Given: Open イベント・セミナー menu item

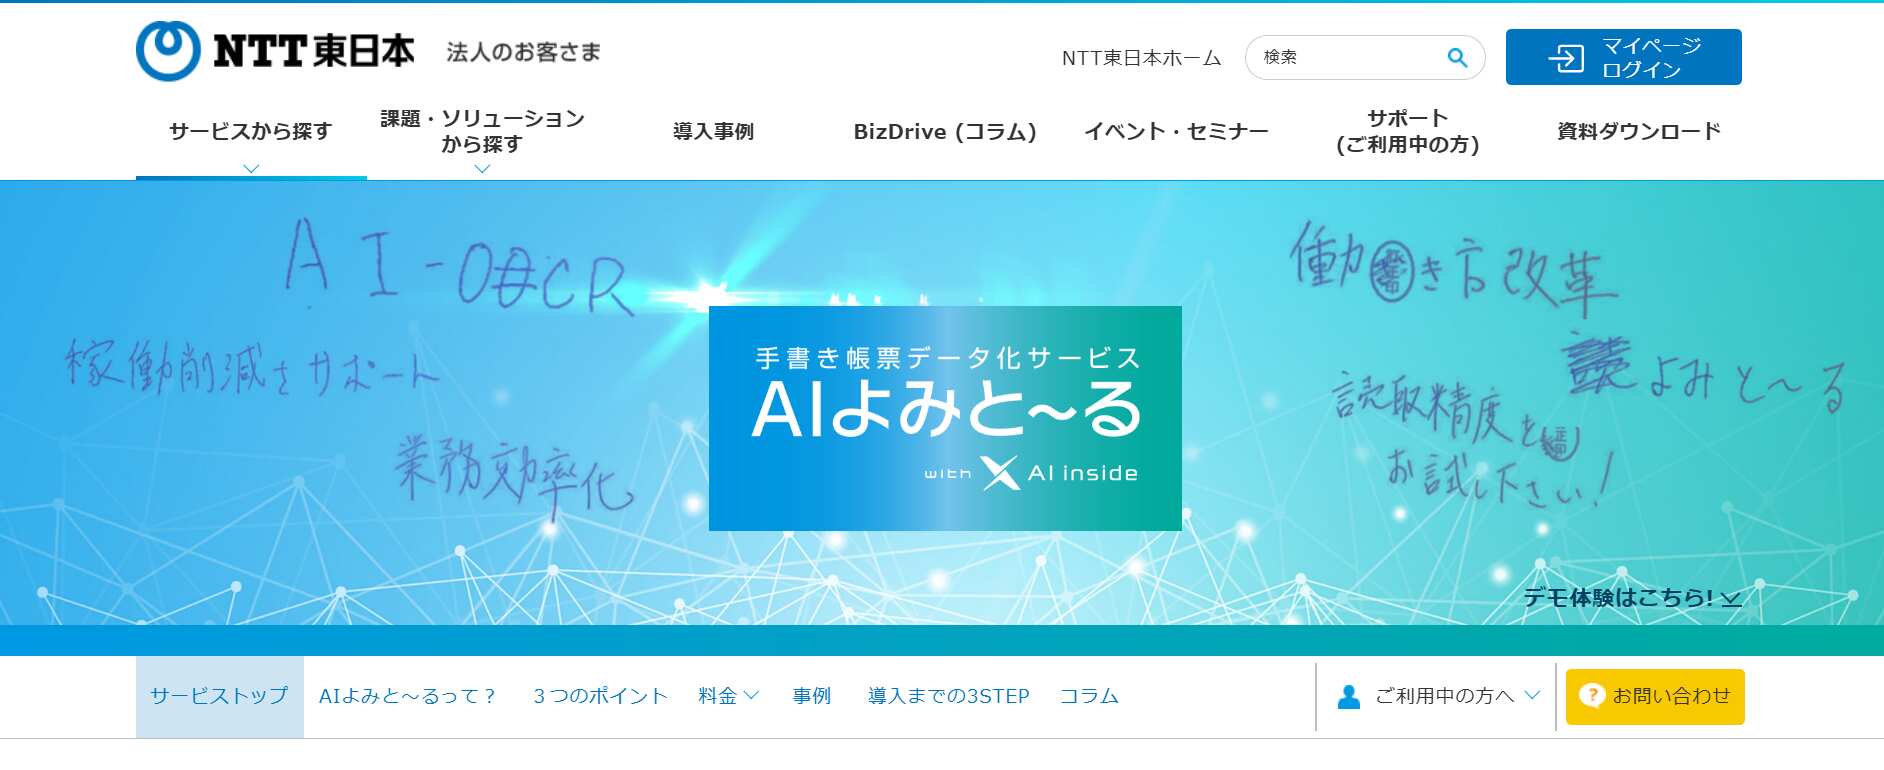Looking at the screenshot, I should point(1176,131).
